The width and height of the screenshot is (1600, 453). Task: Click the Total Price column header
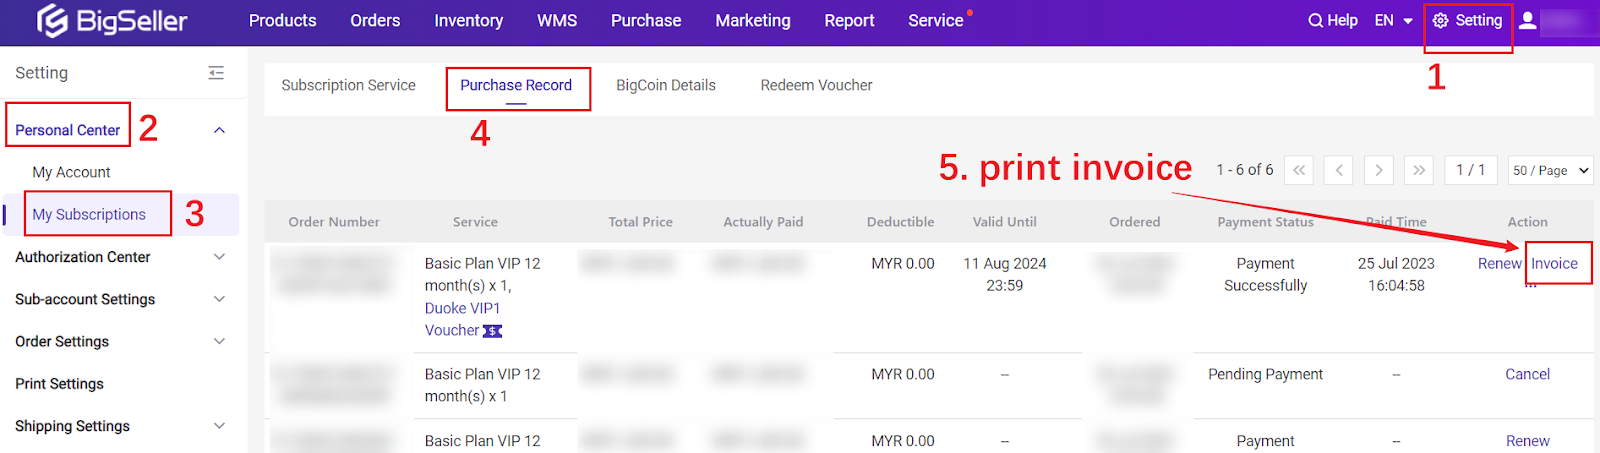[x=640, y=222]
